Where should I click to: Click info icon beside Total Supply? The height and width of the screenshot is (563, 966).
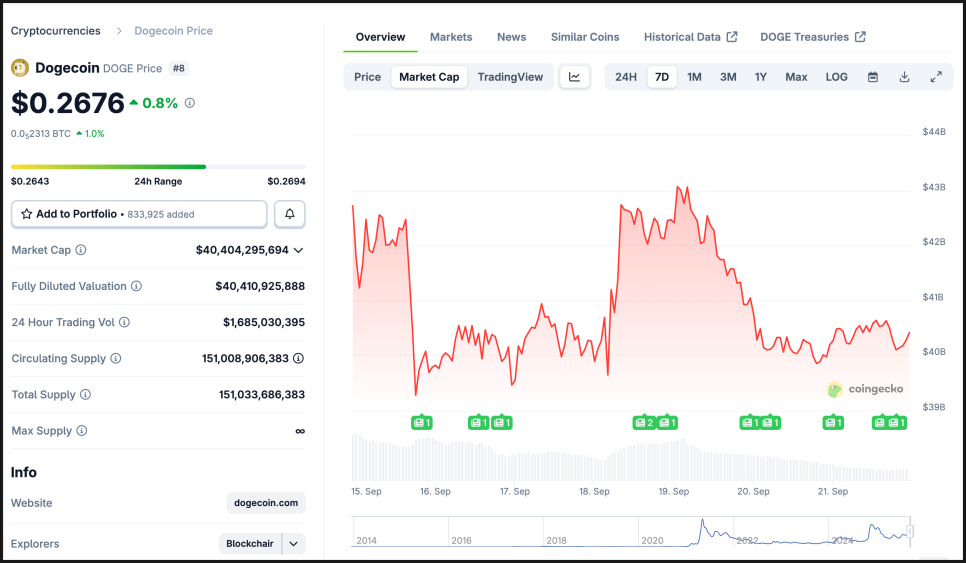point(86,394)
